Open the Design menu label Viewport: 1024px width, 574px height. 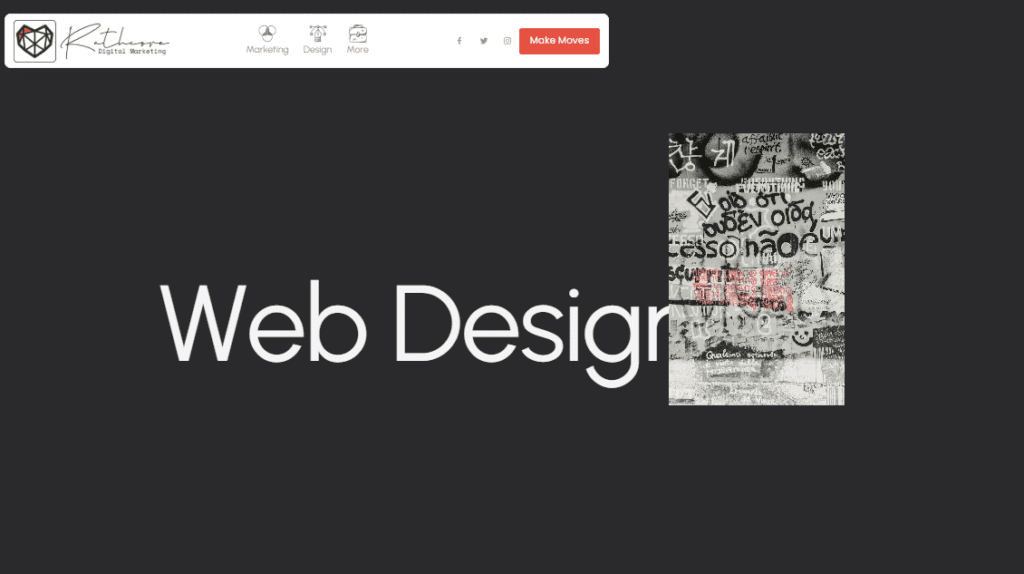[x=317, y=50]
